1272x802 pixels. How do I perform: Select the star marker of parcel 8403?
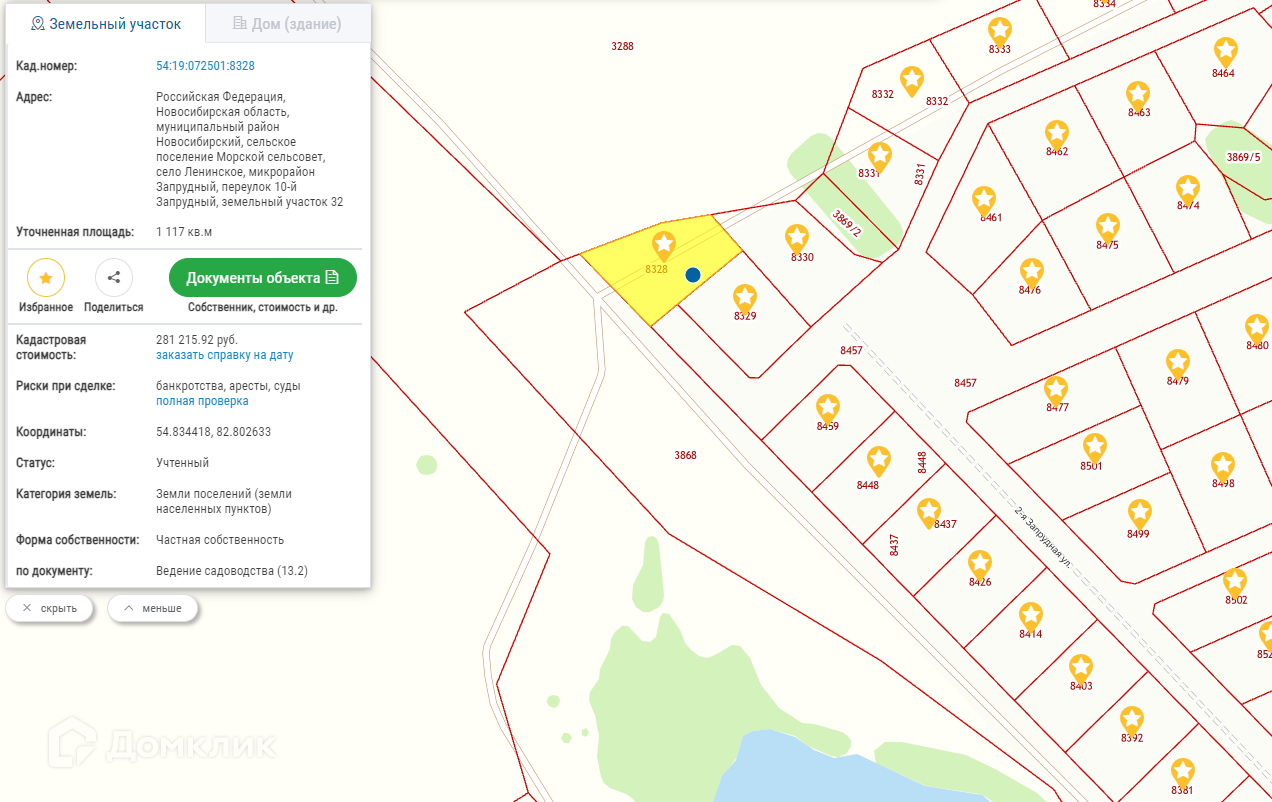pos(1081,668)
